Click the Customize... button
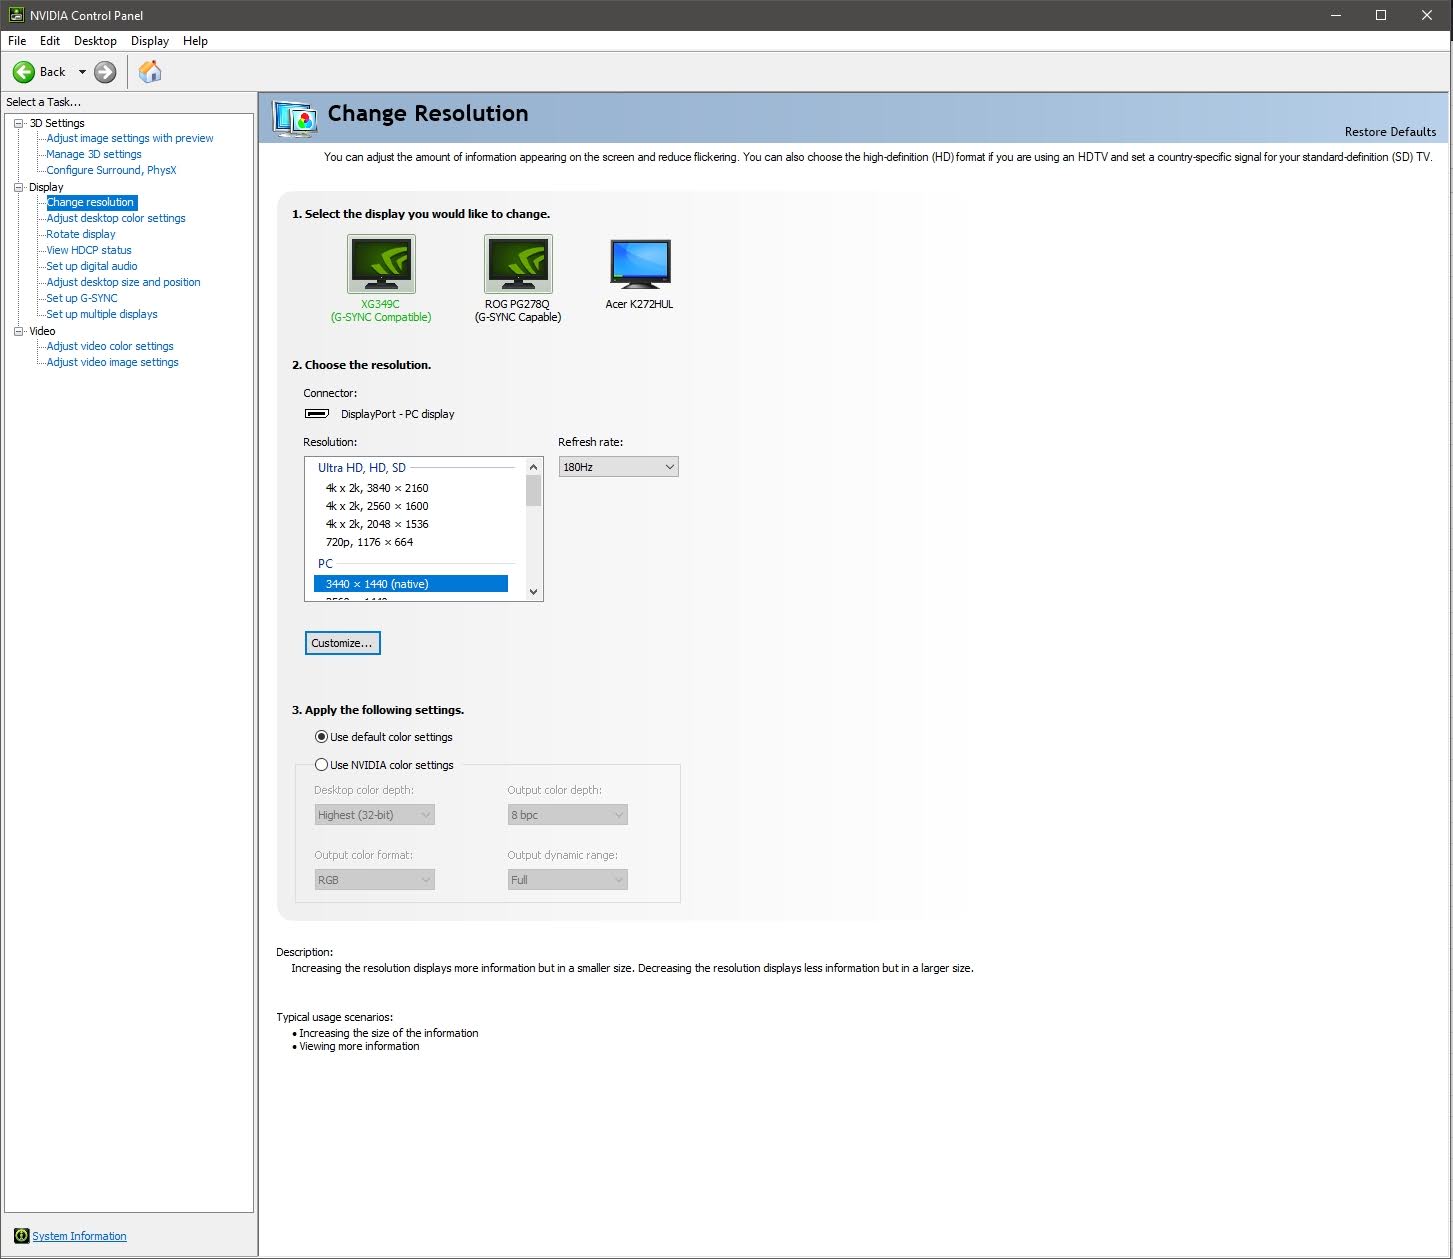1453x1259 pixels. [342, 643]
